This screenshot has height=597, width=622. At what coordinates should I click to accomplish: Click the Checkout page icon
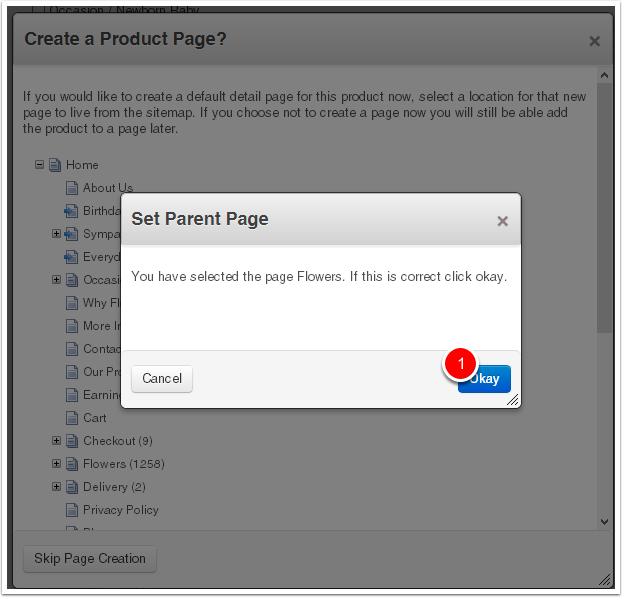coord(72,441)
